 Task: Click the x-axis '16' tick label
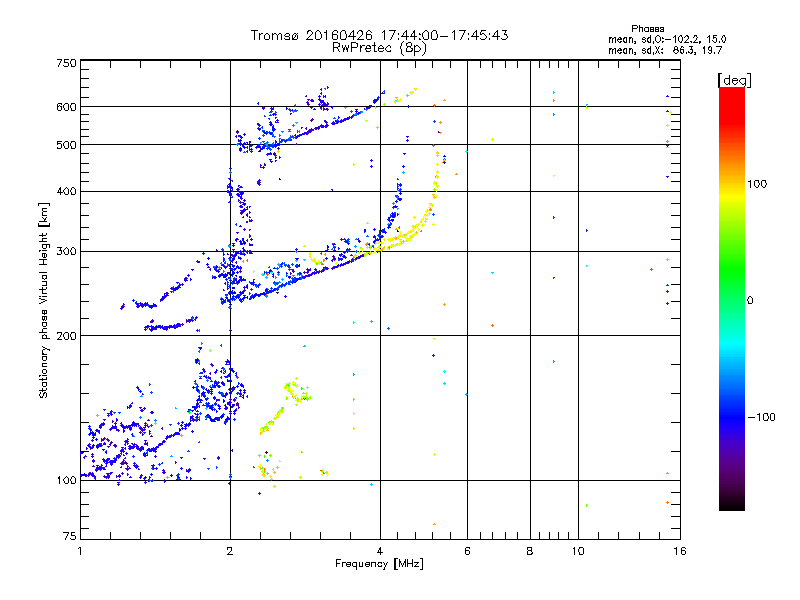[x=680, y=551]
